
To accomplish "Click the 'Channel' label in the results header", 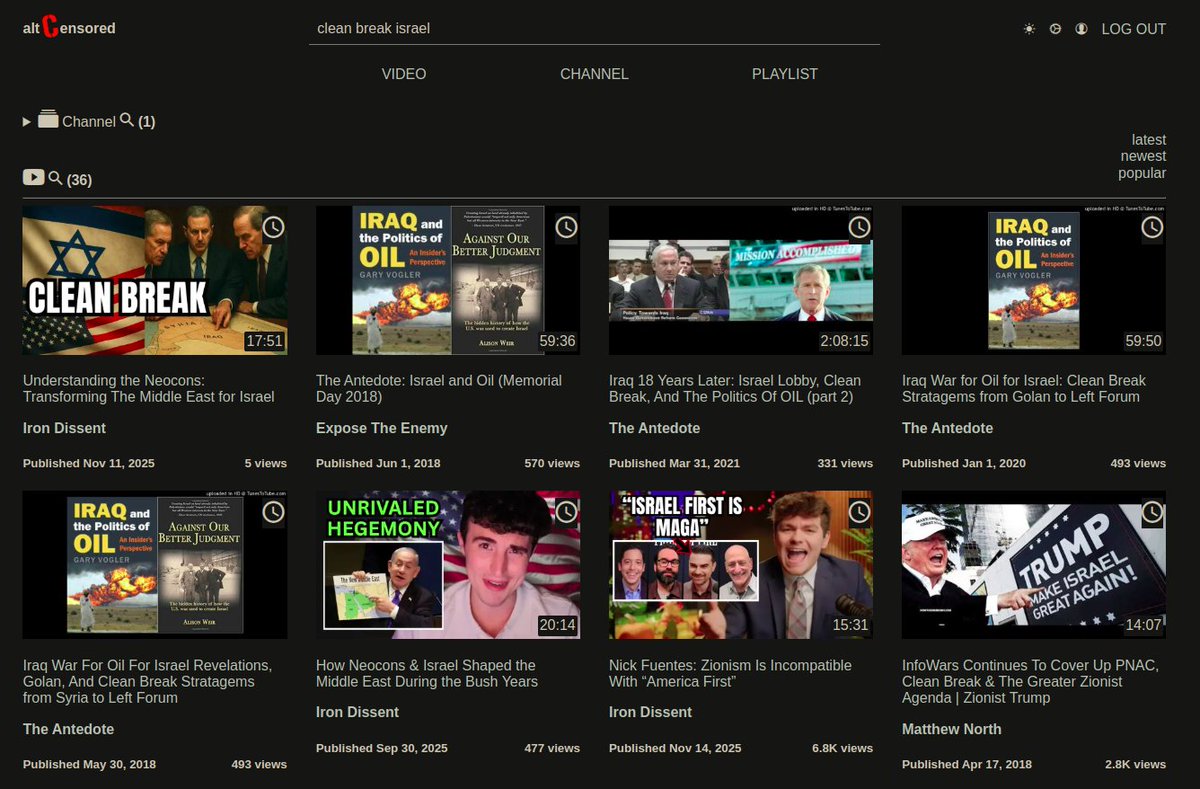I will 89,121.
